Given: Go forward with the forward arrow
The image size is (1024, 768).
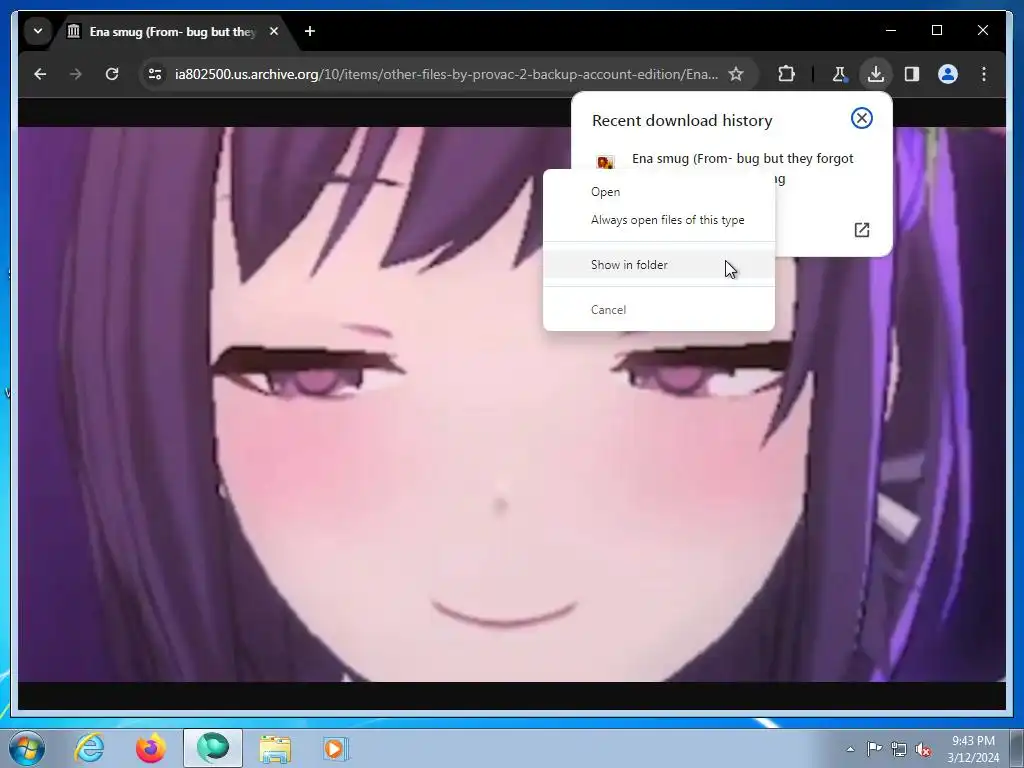Looking at the screenshot, I should coord(76,74).
